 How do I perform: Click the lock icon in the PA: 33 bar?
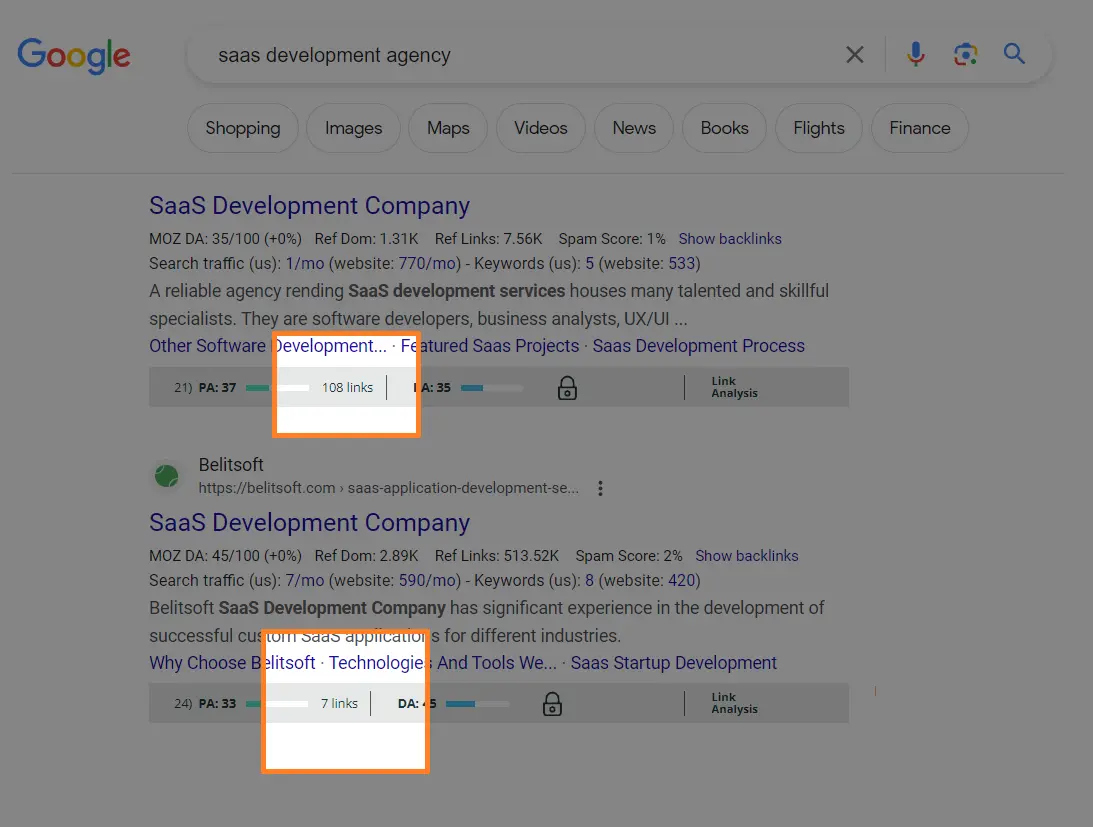point(552,704)
